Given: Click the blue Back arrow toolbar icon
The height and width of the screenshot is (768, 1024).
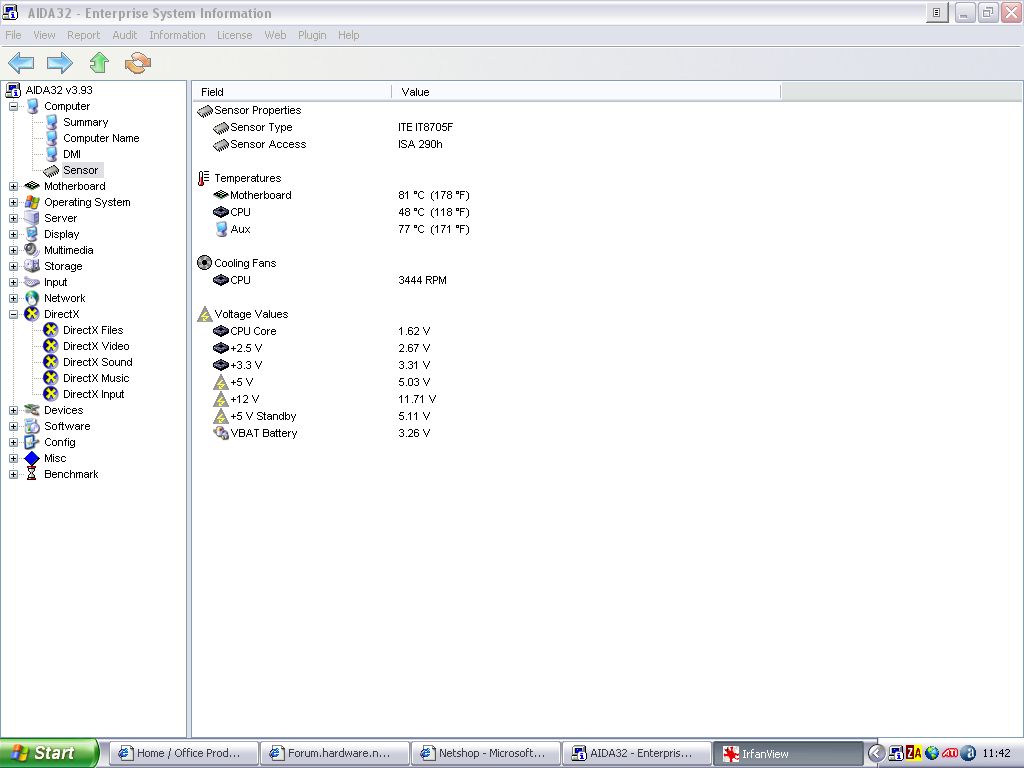Looking at the screenshot, I should pyautogui.click(x=21, y=63).
